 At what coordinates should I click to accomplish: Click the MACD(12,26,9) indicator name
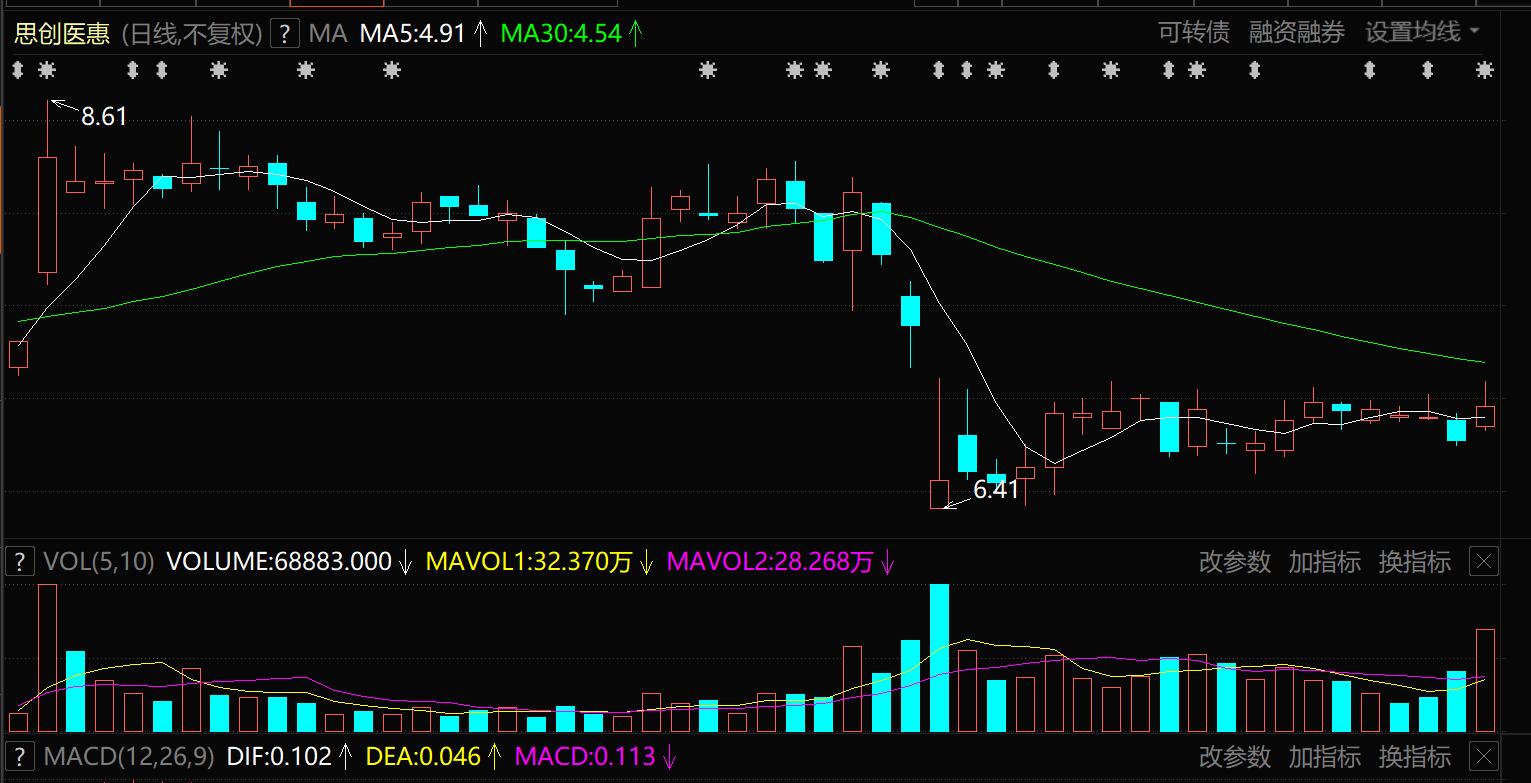pos(128,757)
